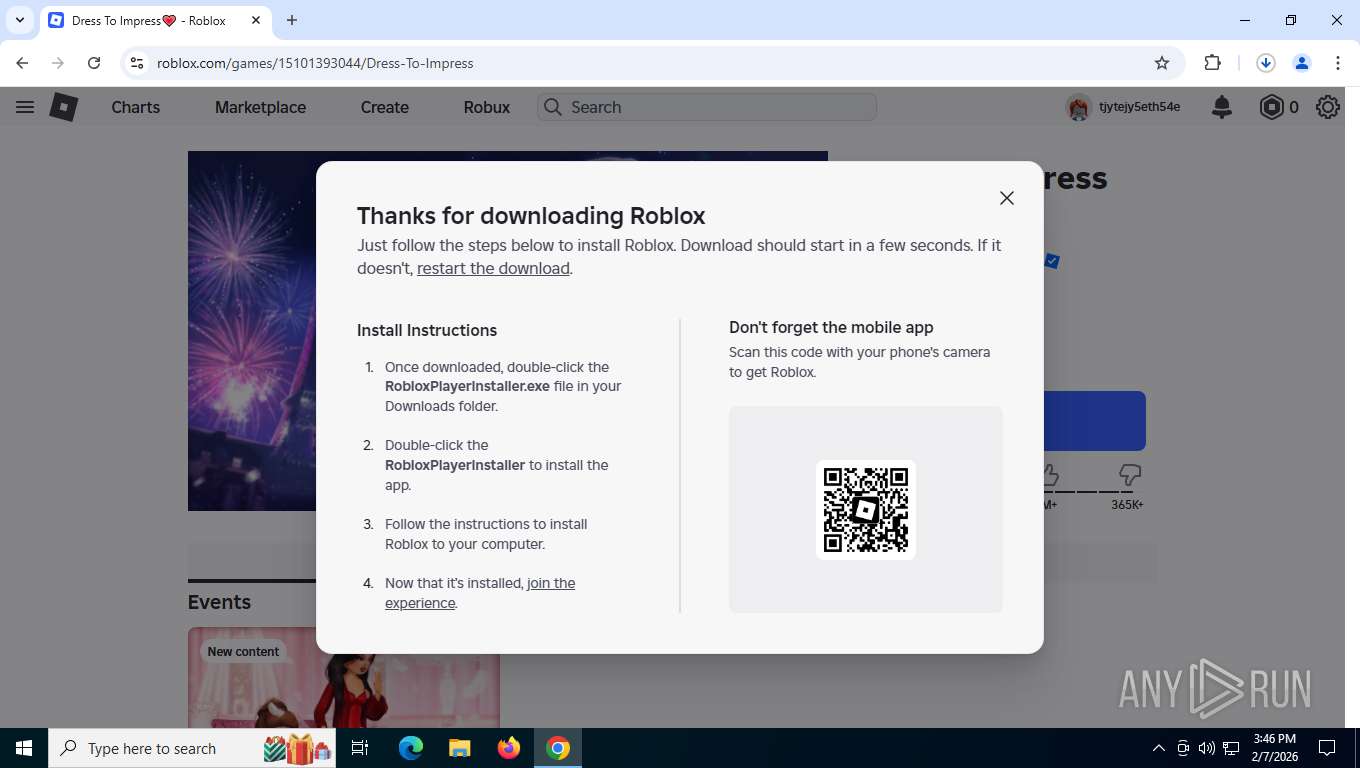Open Task View on taskbar
The image size is (1360, 768).
(x=360, y=748)
